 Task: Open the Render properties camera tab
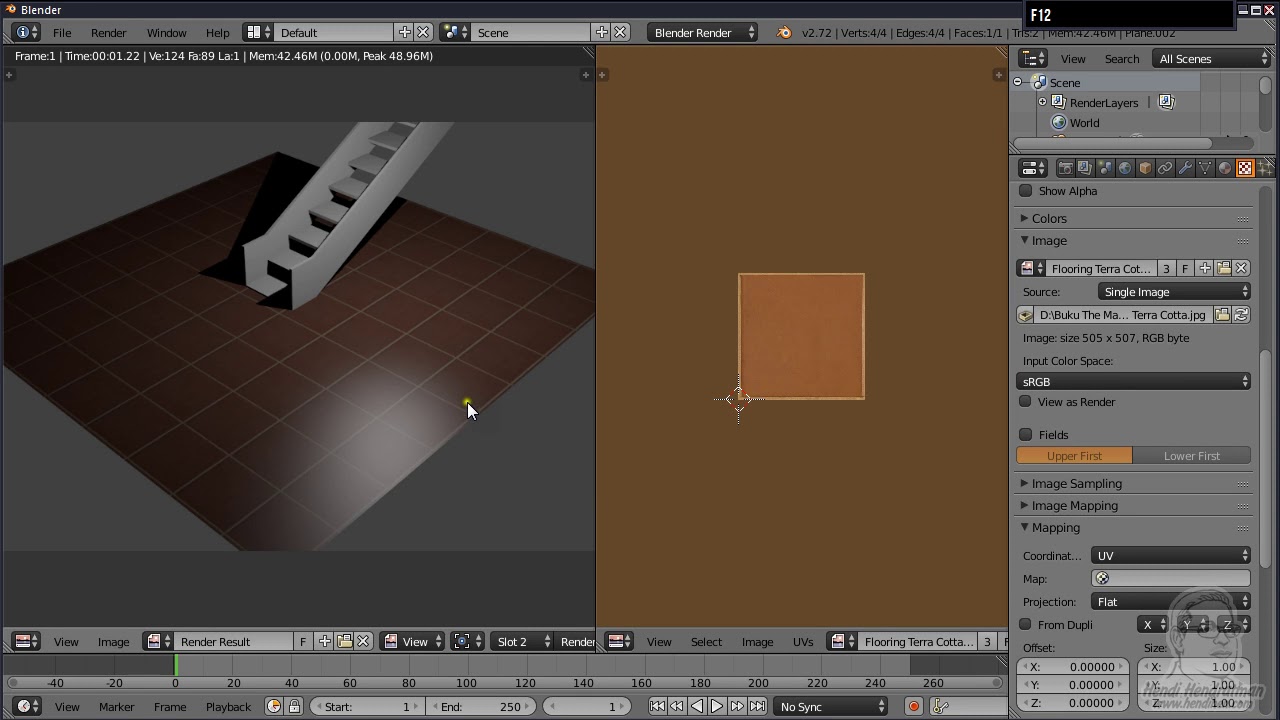tap(1066, 168)
